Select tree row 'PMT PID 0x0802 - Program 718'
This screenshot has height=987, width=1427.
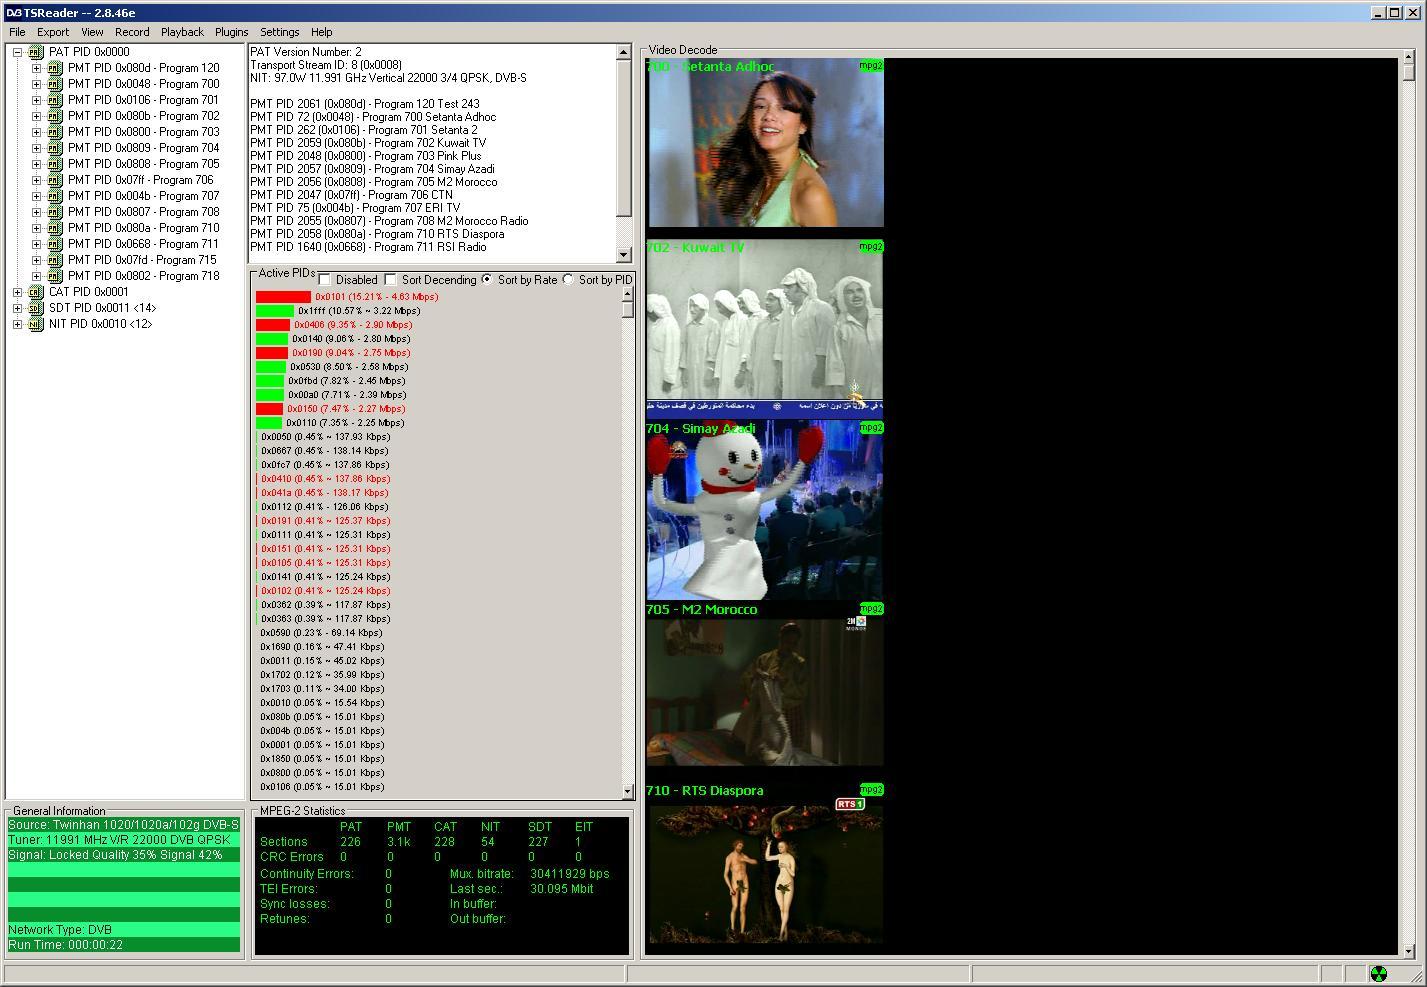pos(144,276)
